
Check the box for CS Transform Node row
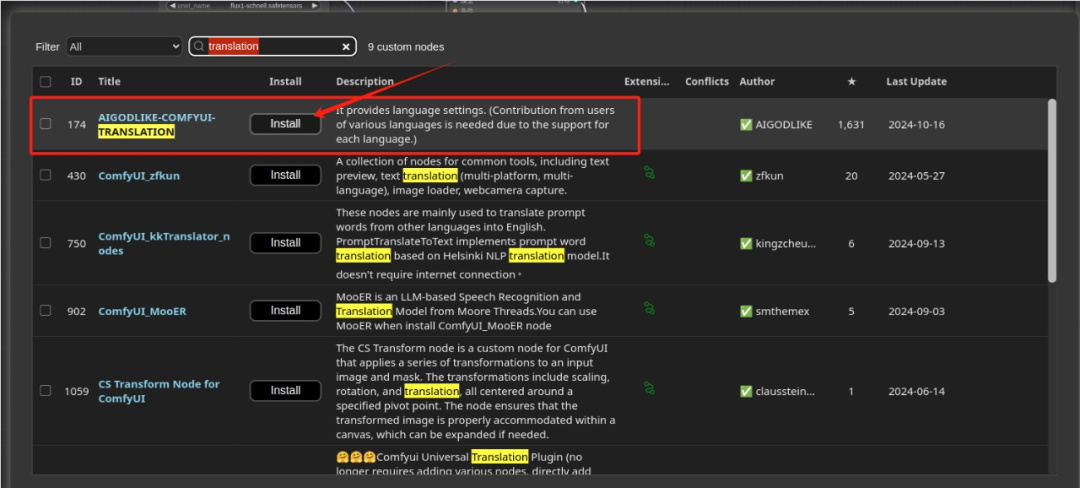click(45, 390)
